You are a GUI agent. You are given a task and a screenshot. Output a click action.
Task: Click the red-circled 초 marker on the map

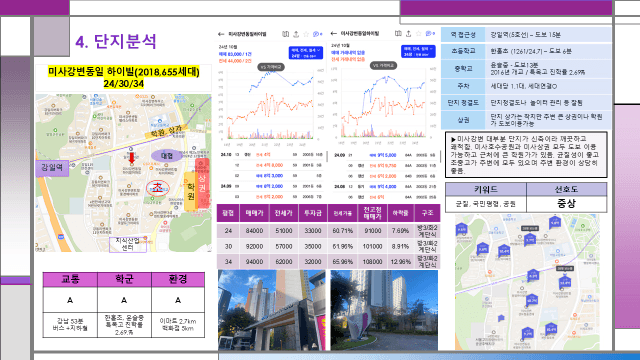(158, 188)
